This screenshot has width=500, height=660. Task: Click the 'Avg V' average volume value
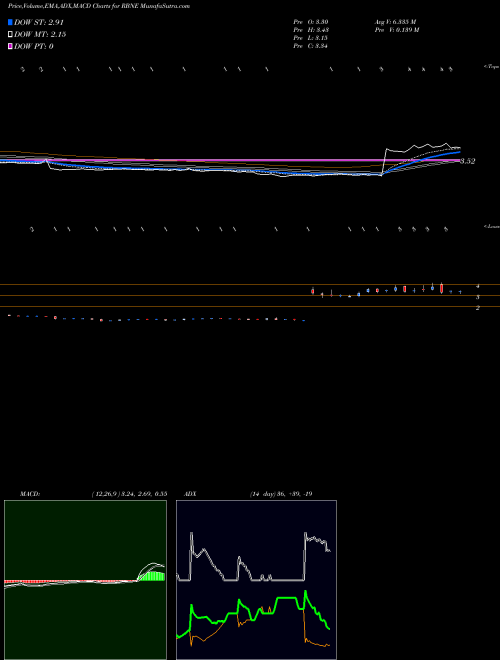(395, 22)
